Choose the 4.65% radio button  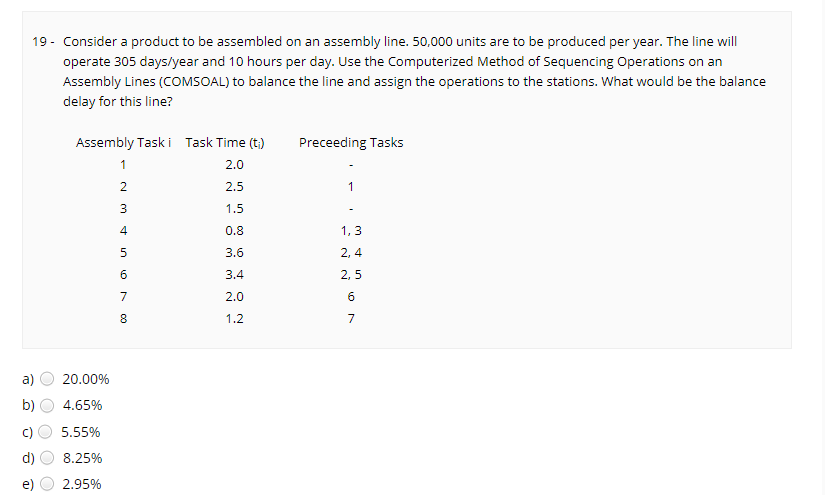[47, 405]
